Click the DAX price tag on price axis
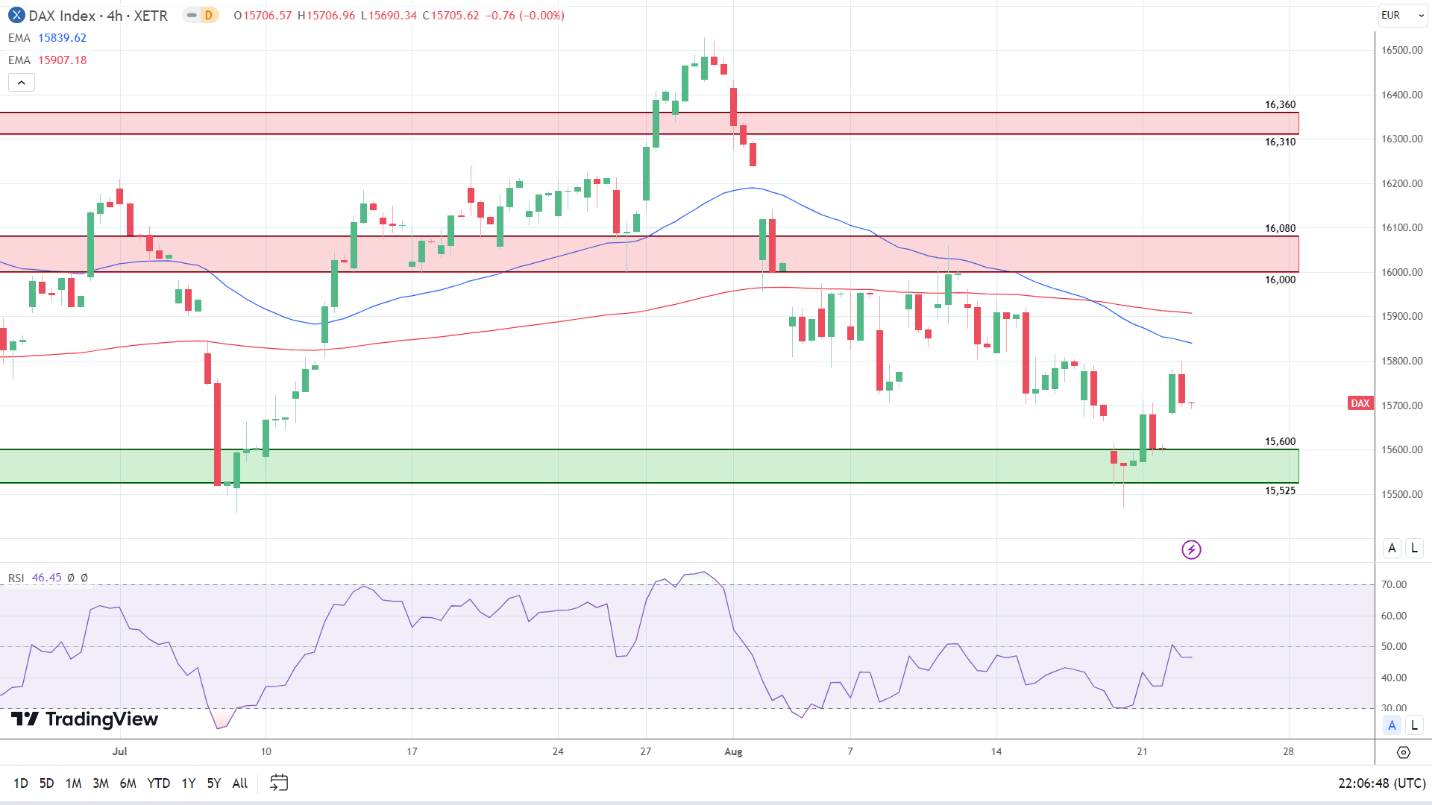This screenshot has width=1432, height=805. [1359, 403]
